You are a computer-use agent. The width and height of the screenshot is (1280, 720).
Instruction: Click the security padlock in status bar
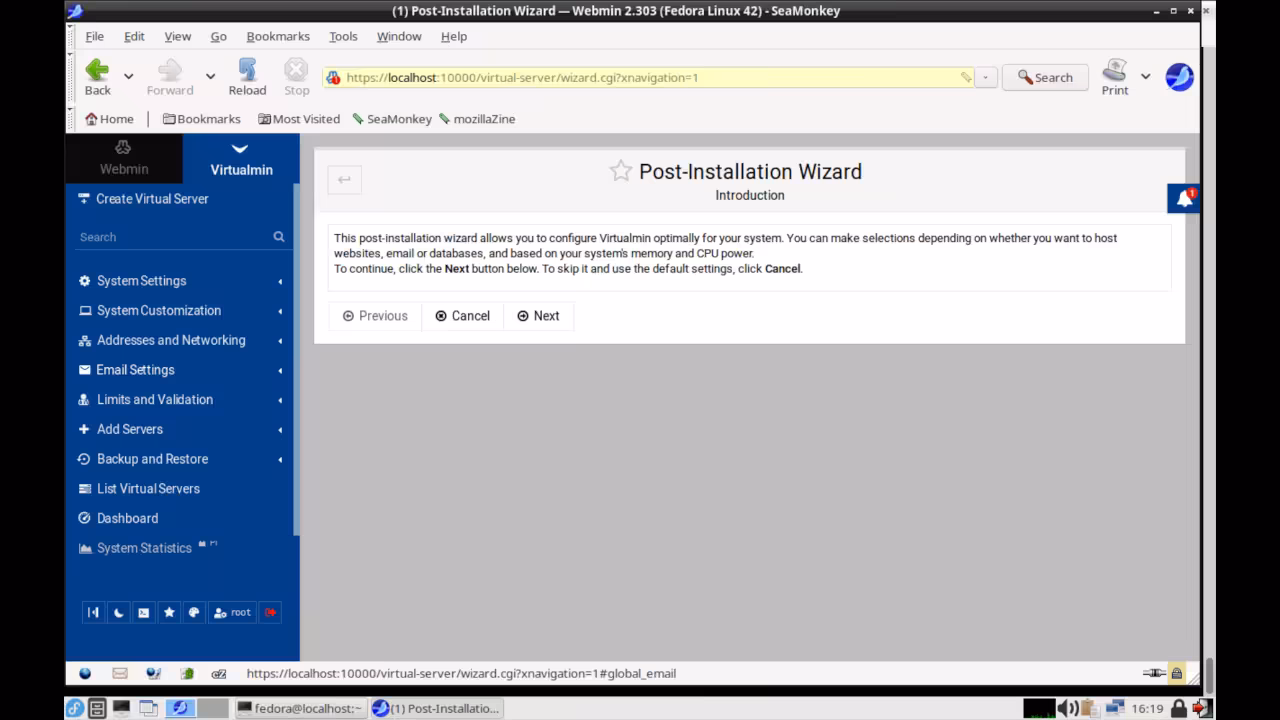[x=1177, y=674]
